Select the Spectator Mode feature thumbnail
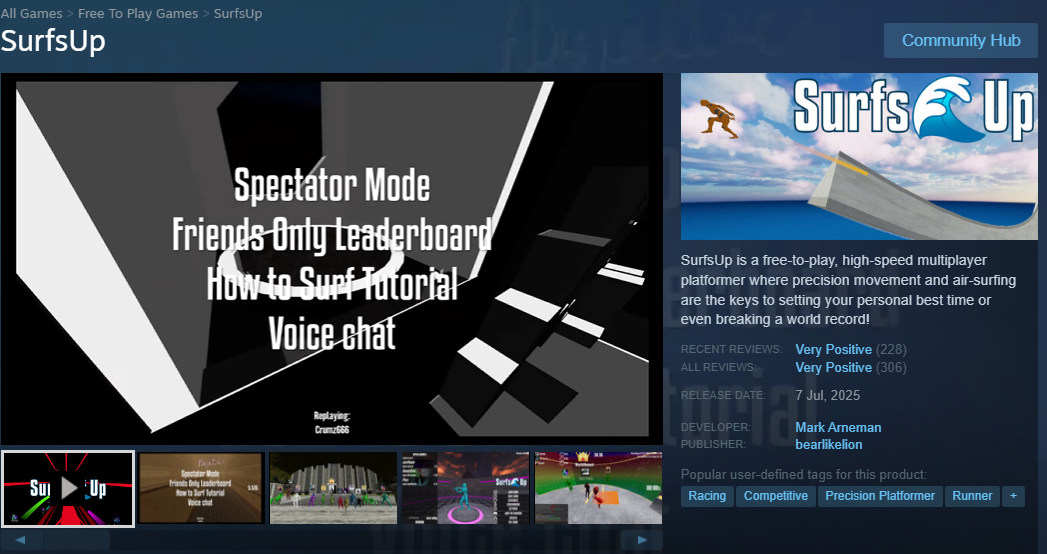 click(201, 489)
